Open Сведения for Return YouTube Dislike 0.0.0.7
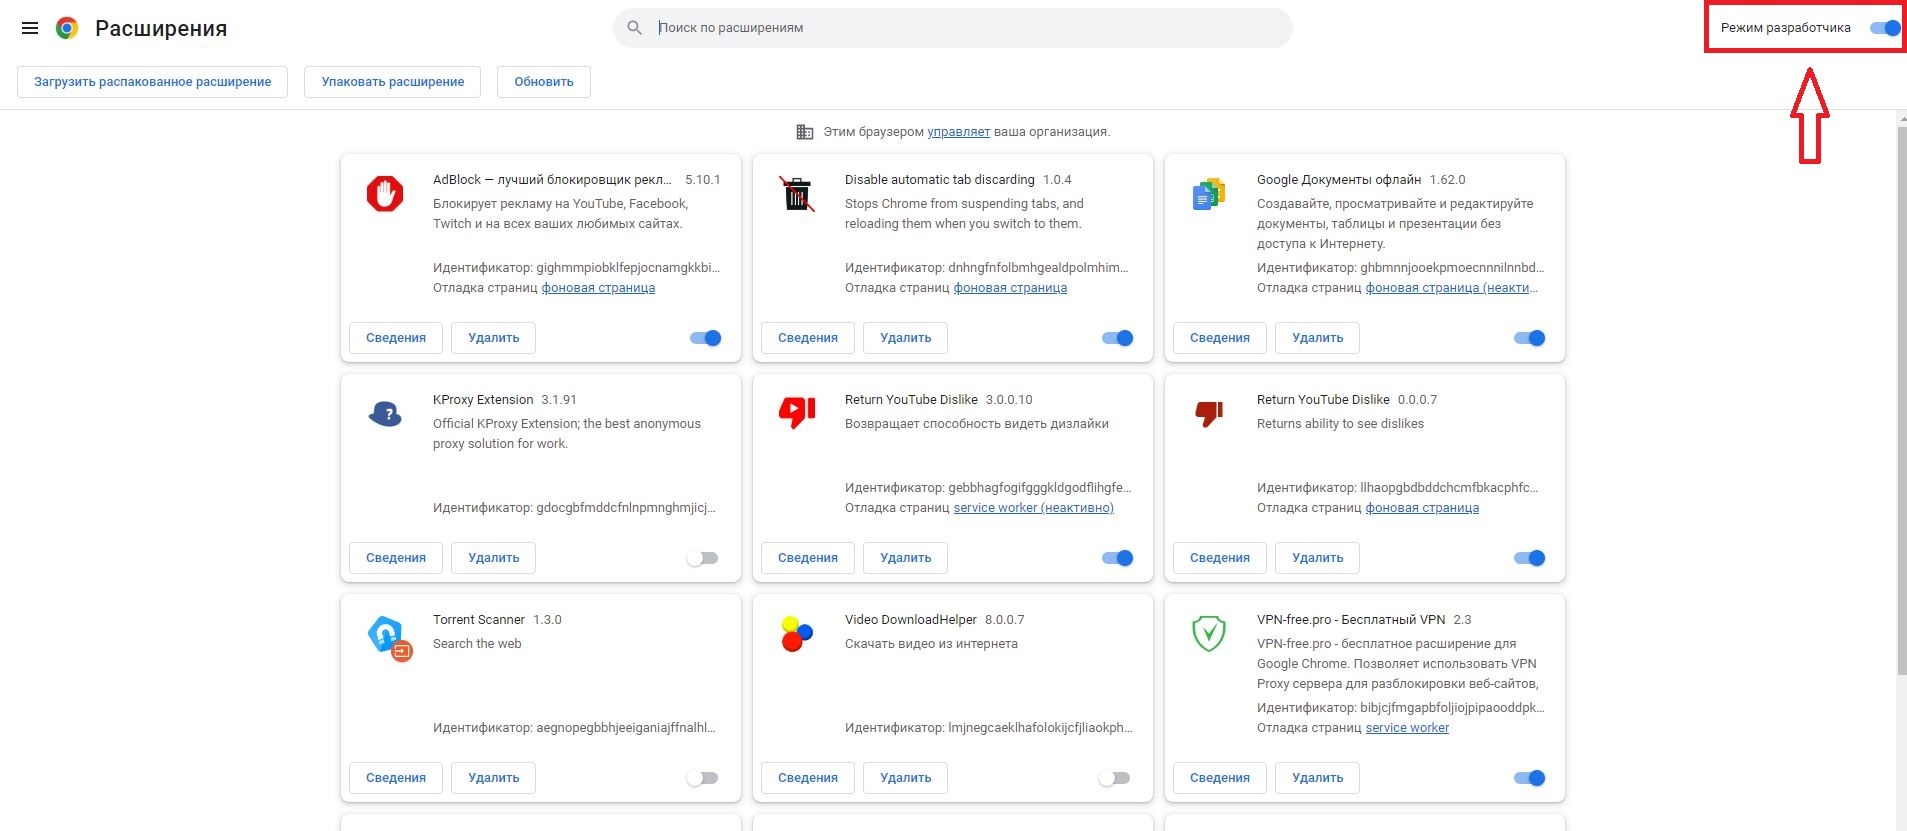This screenshot has width=1907, height=831. pos(1220,558)
